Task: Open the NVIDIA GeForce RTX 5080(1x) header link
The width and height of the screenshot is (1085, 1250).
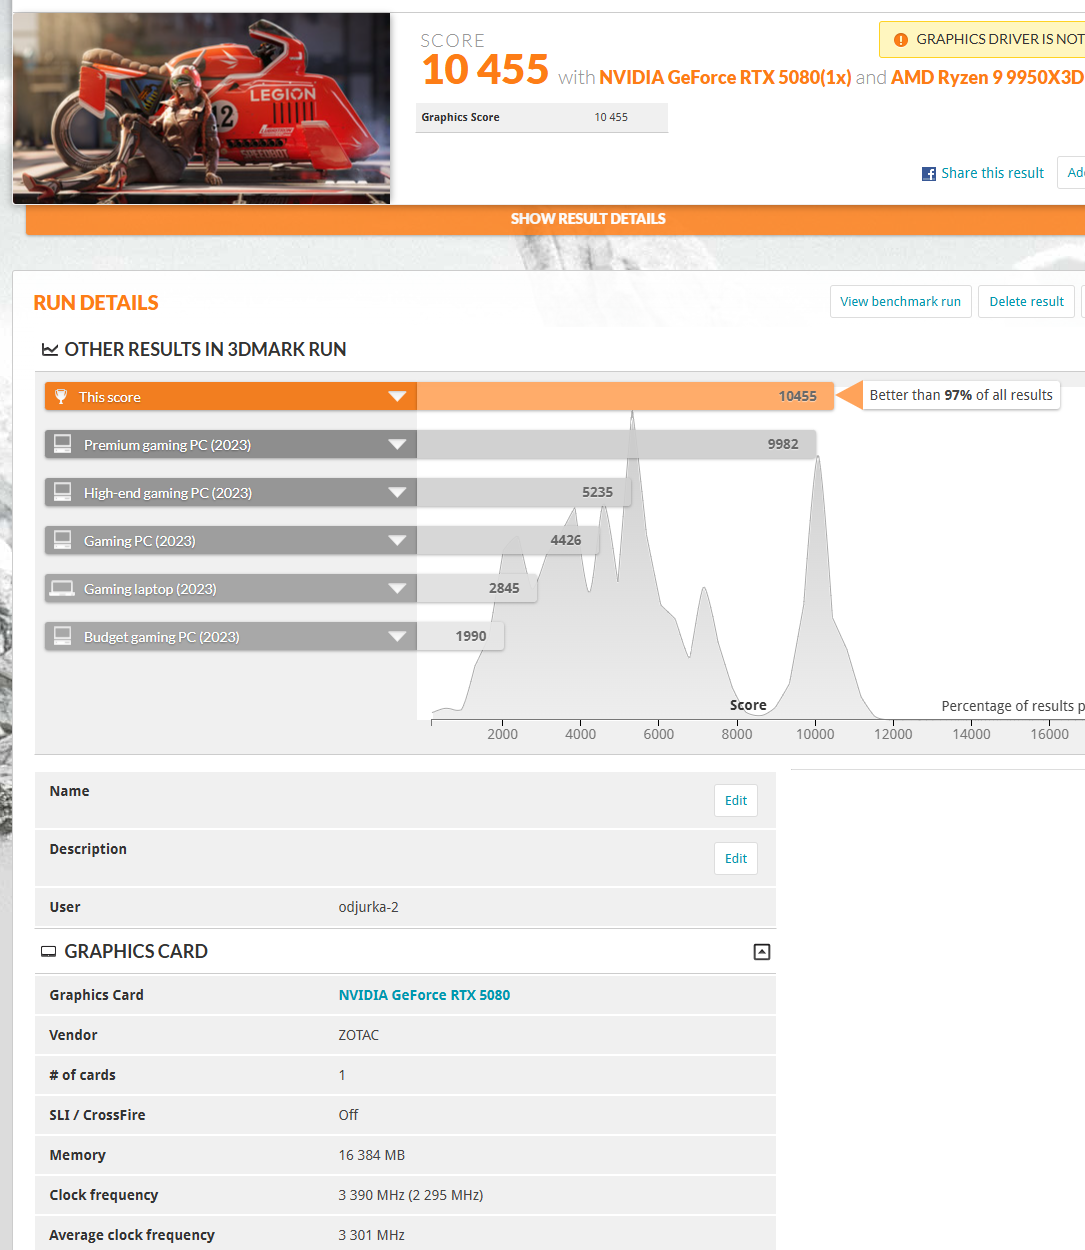Action: tap(725, 77)
